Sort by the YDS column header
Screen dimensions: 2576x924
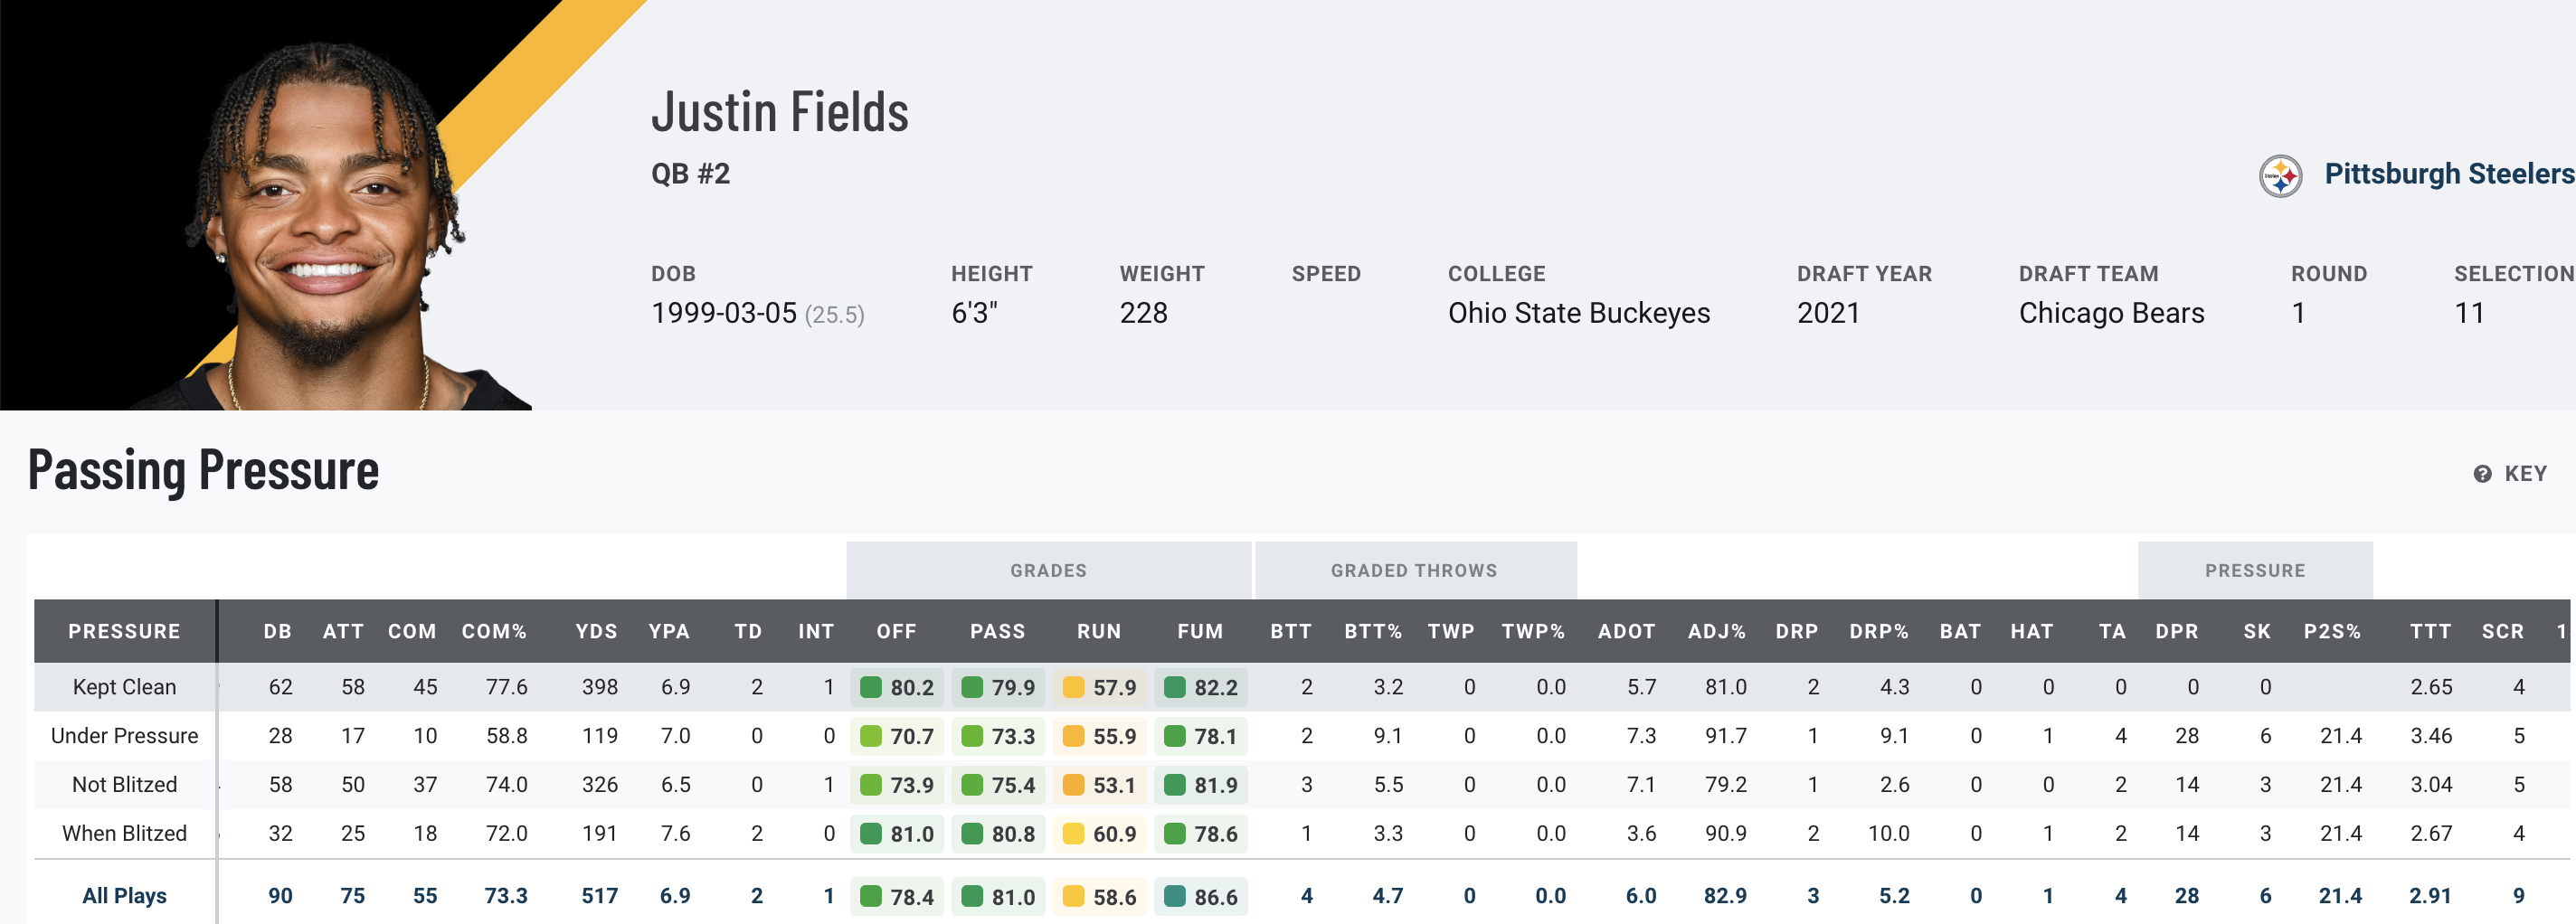pos(596,631)
